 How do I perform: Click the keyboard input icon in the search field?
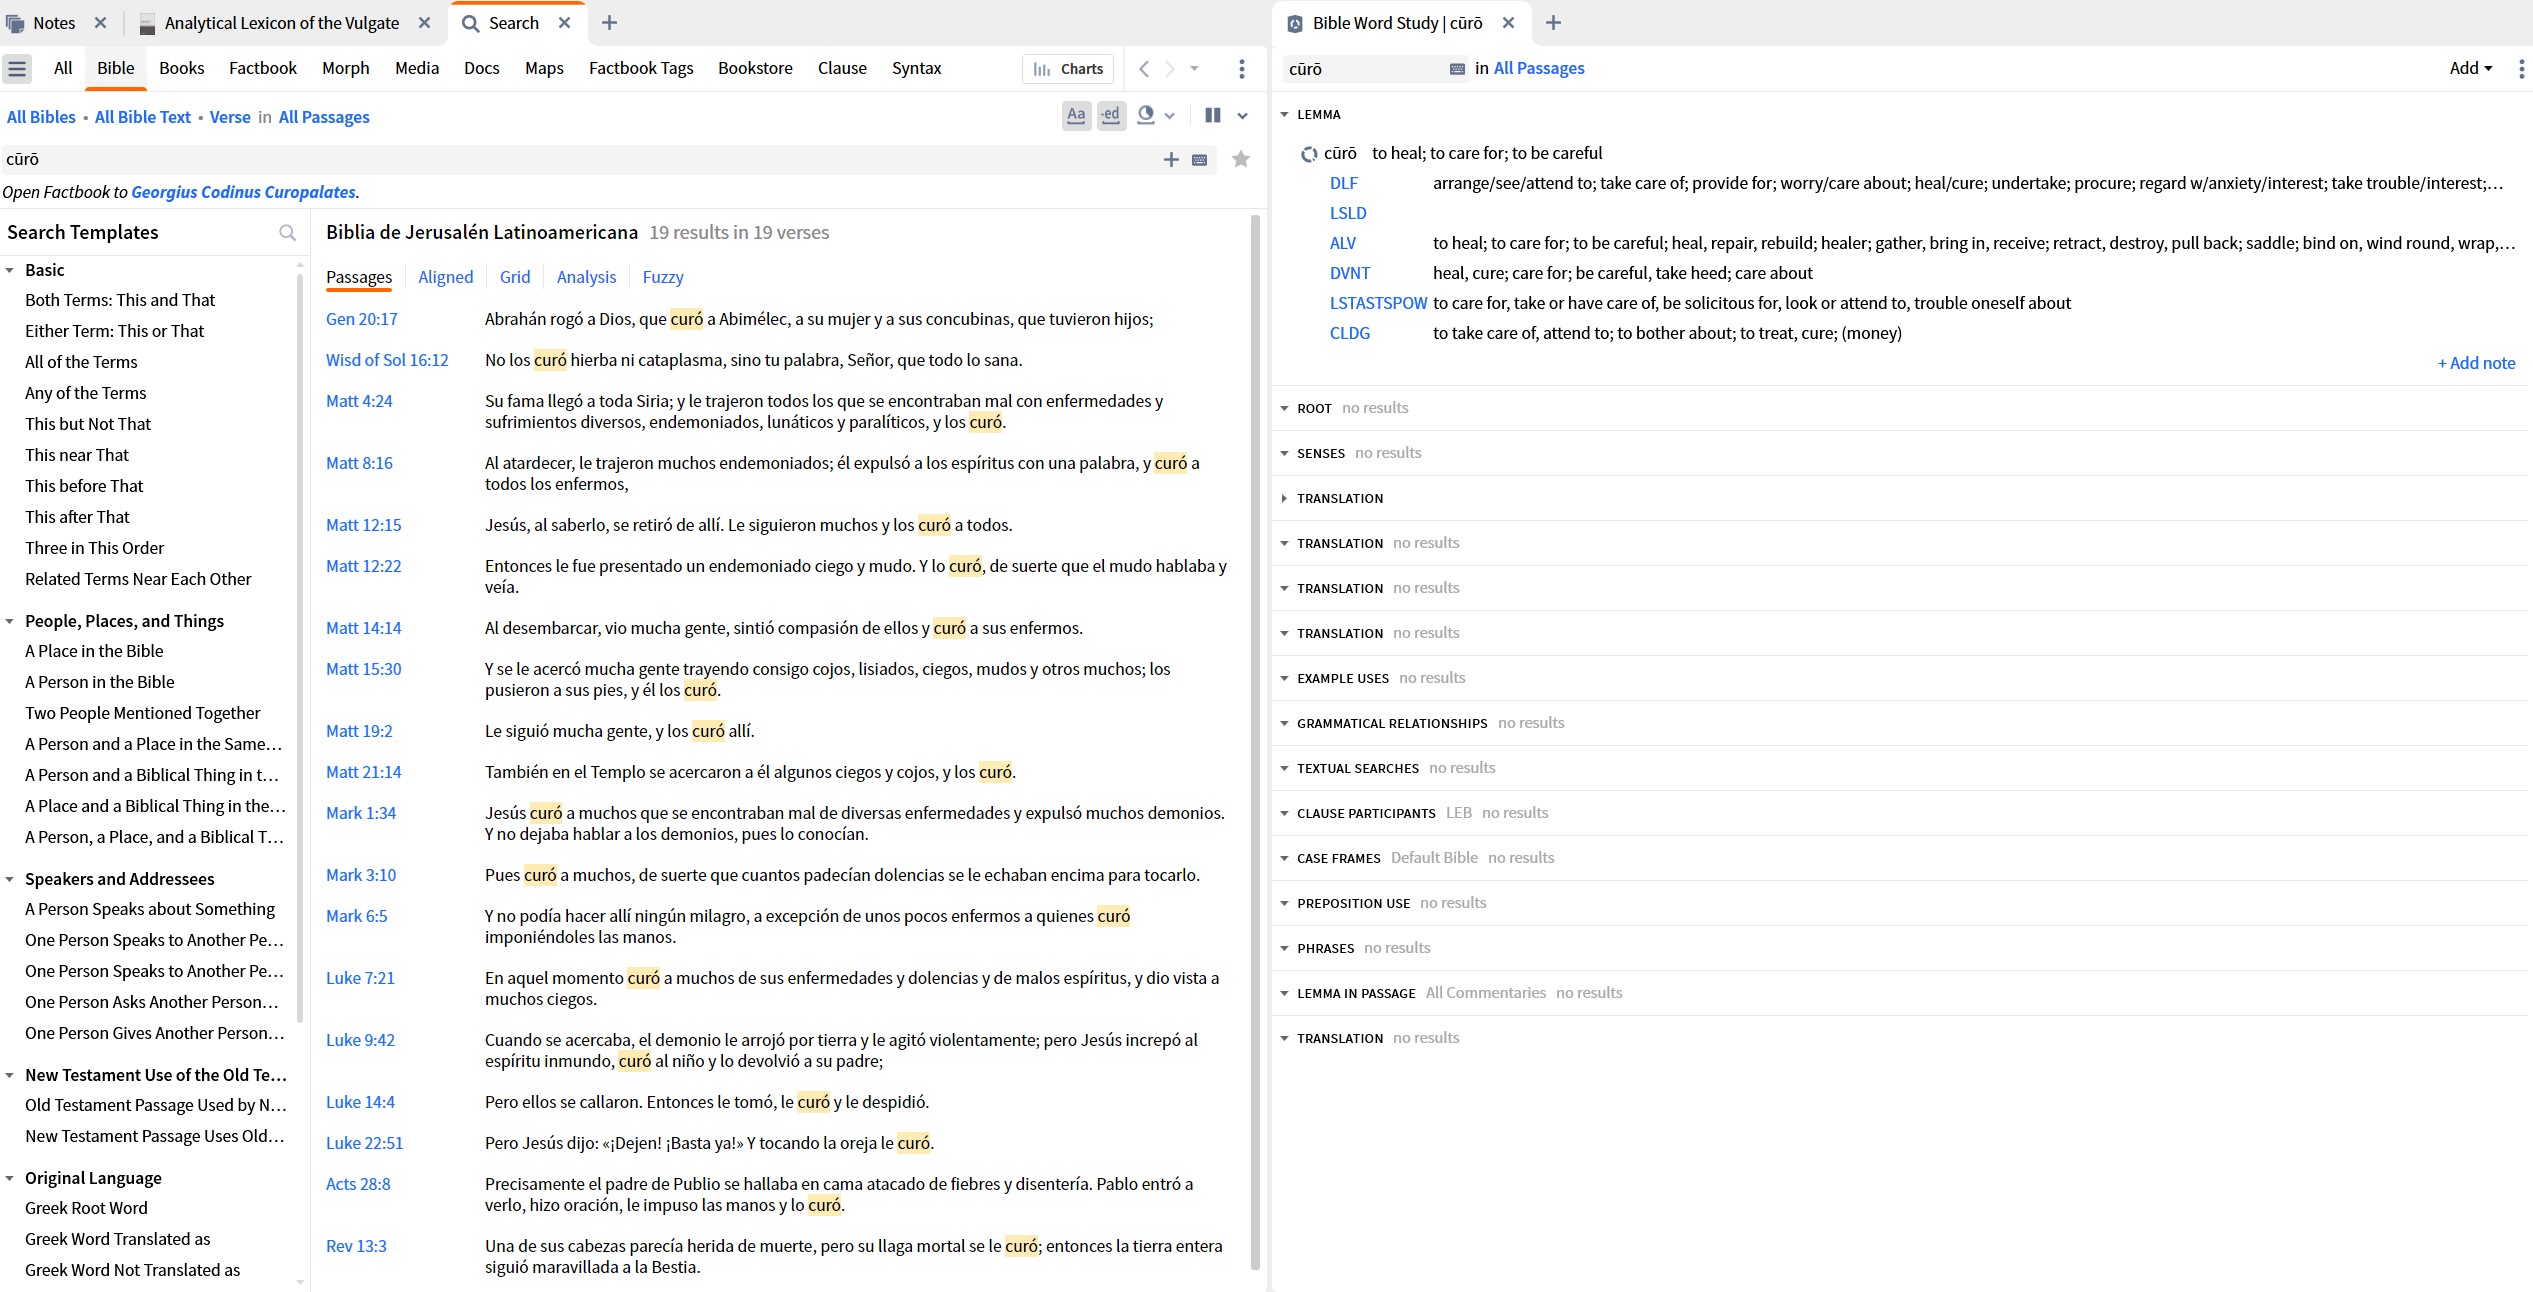point(1198,159)
